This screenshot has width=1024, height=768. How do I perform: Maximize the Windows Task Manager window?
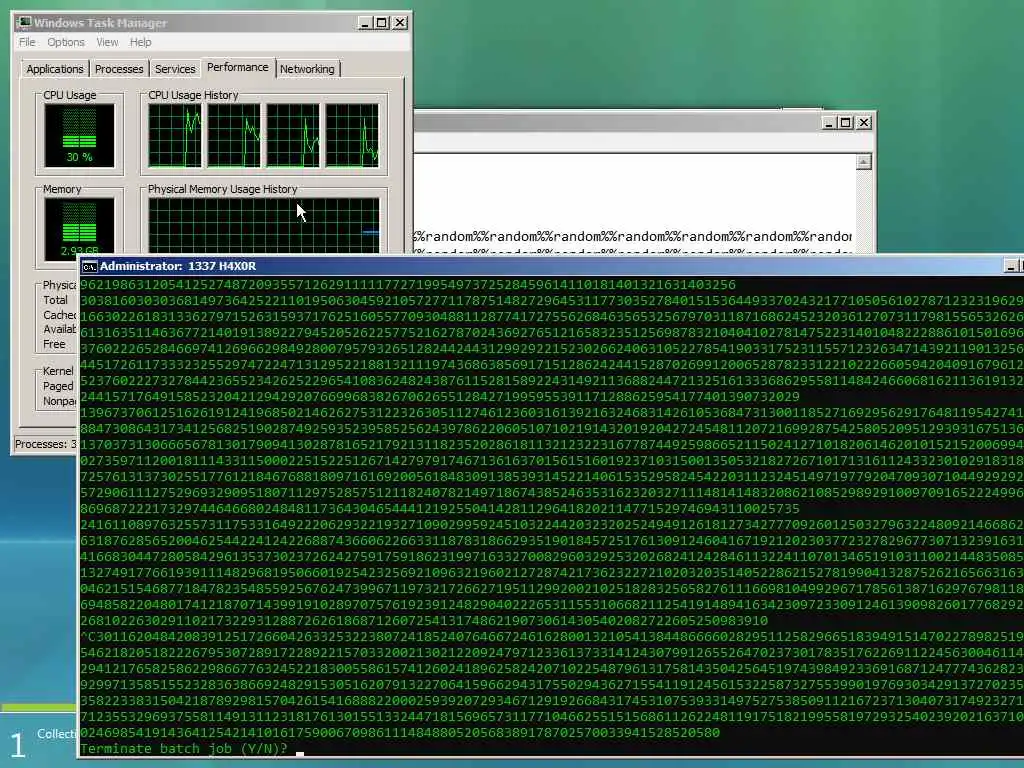click(383, 23)
